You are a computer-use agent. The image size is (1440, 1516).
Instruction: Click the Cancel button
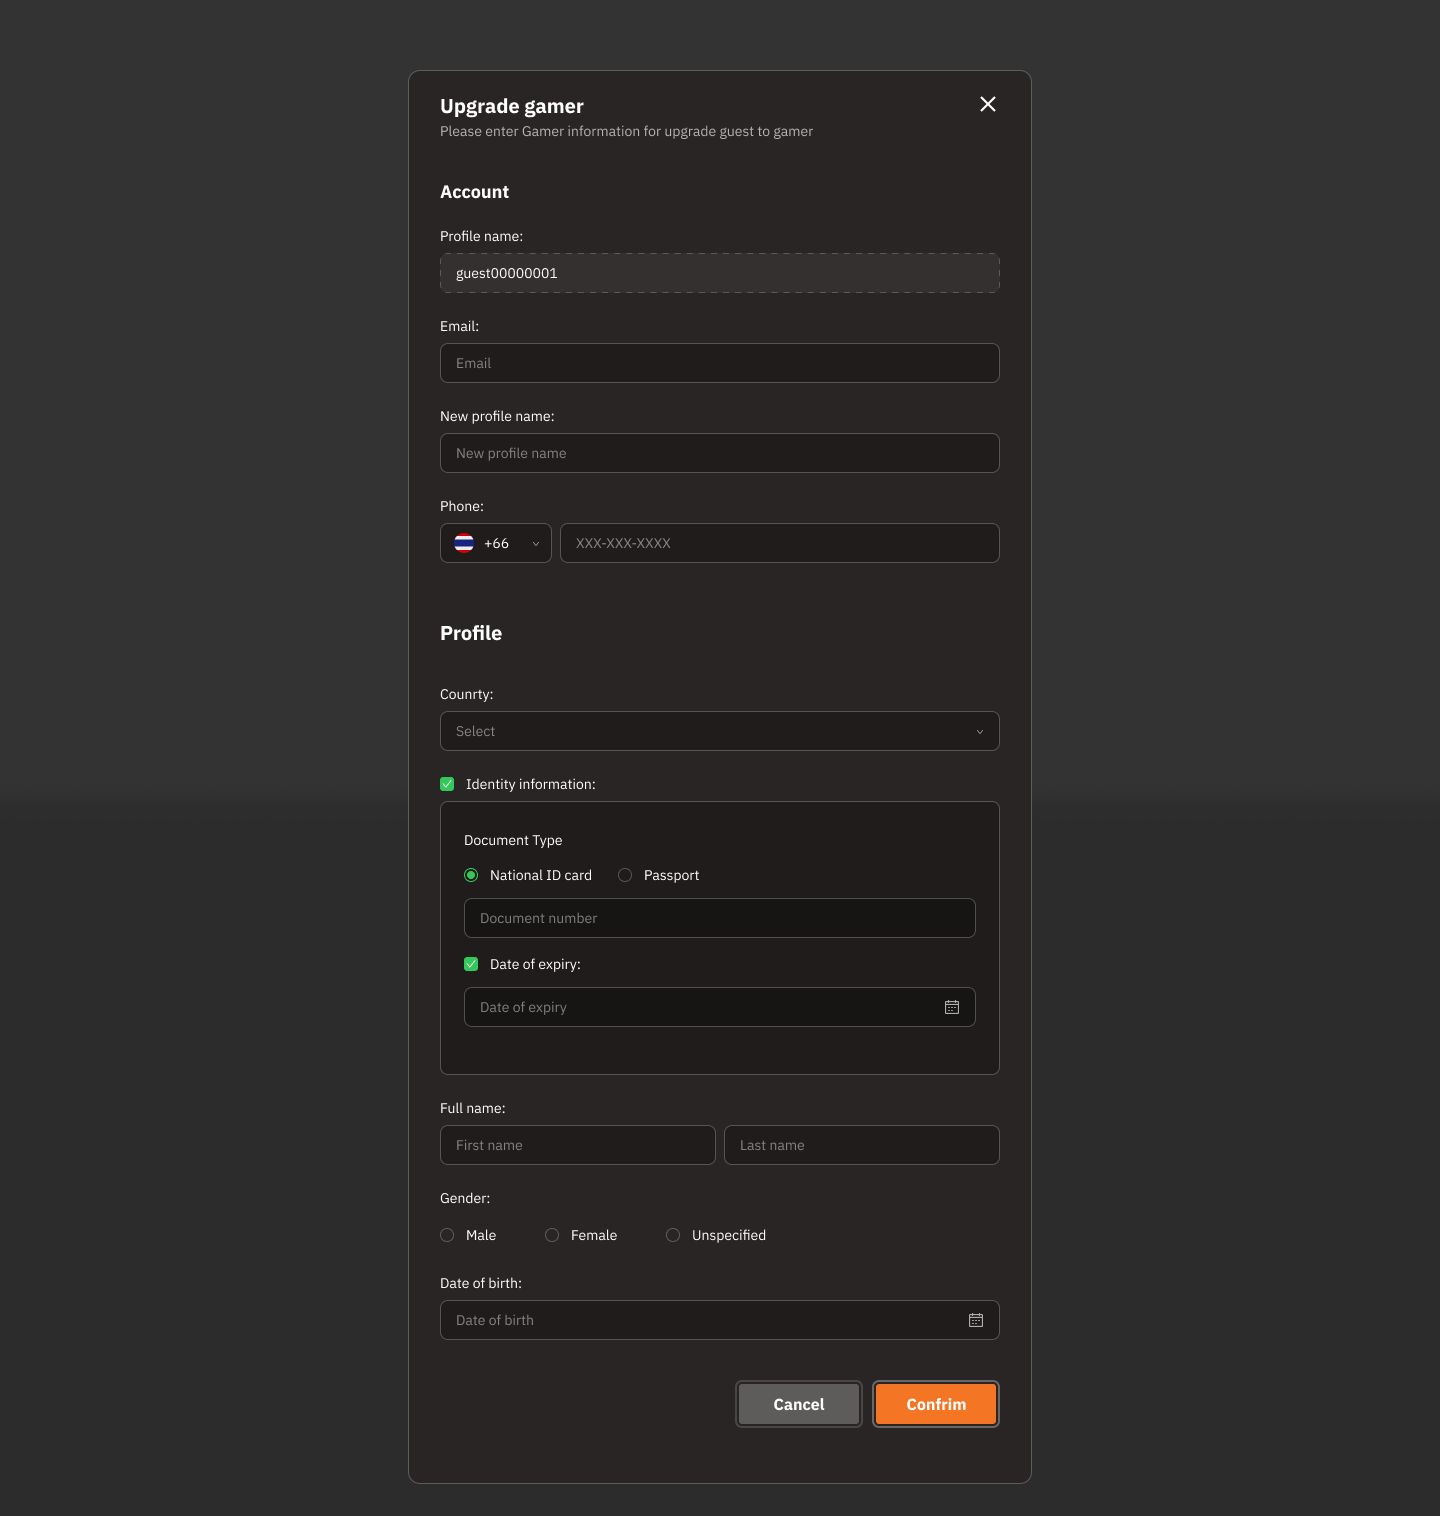point(799,1404)
